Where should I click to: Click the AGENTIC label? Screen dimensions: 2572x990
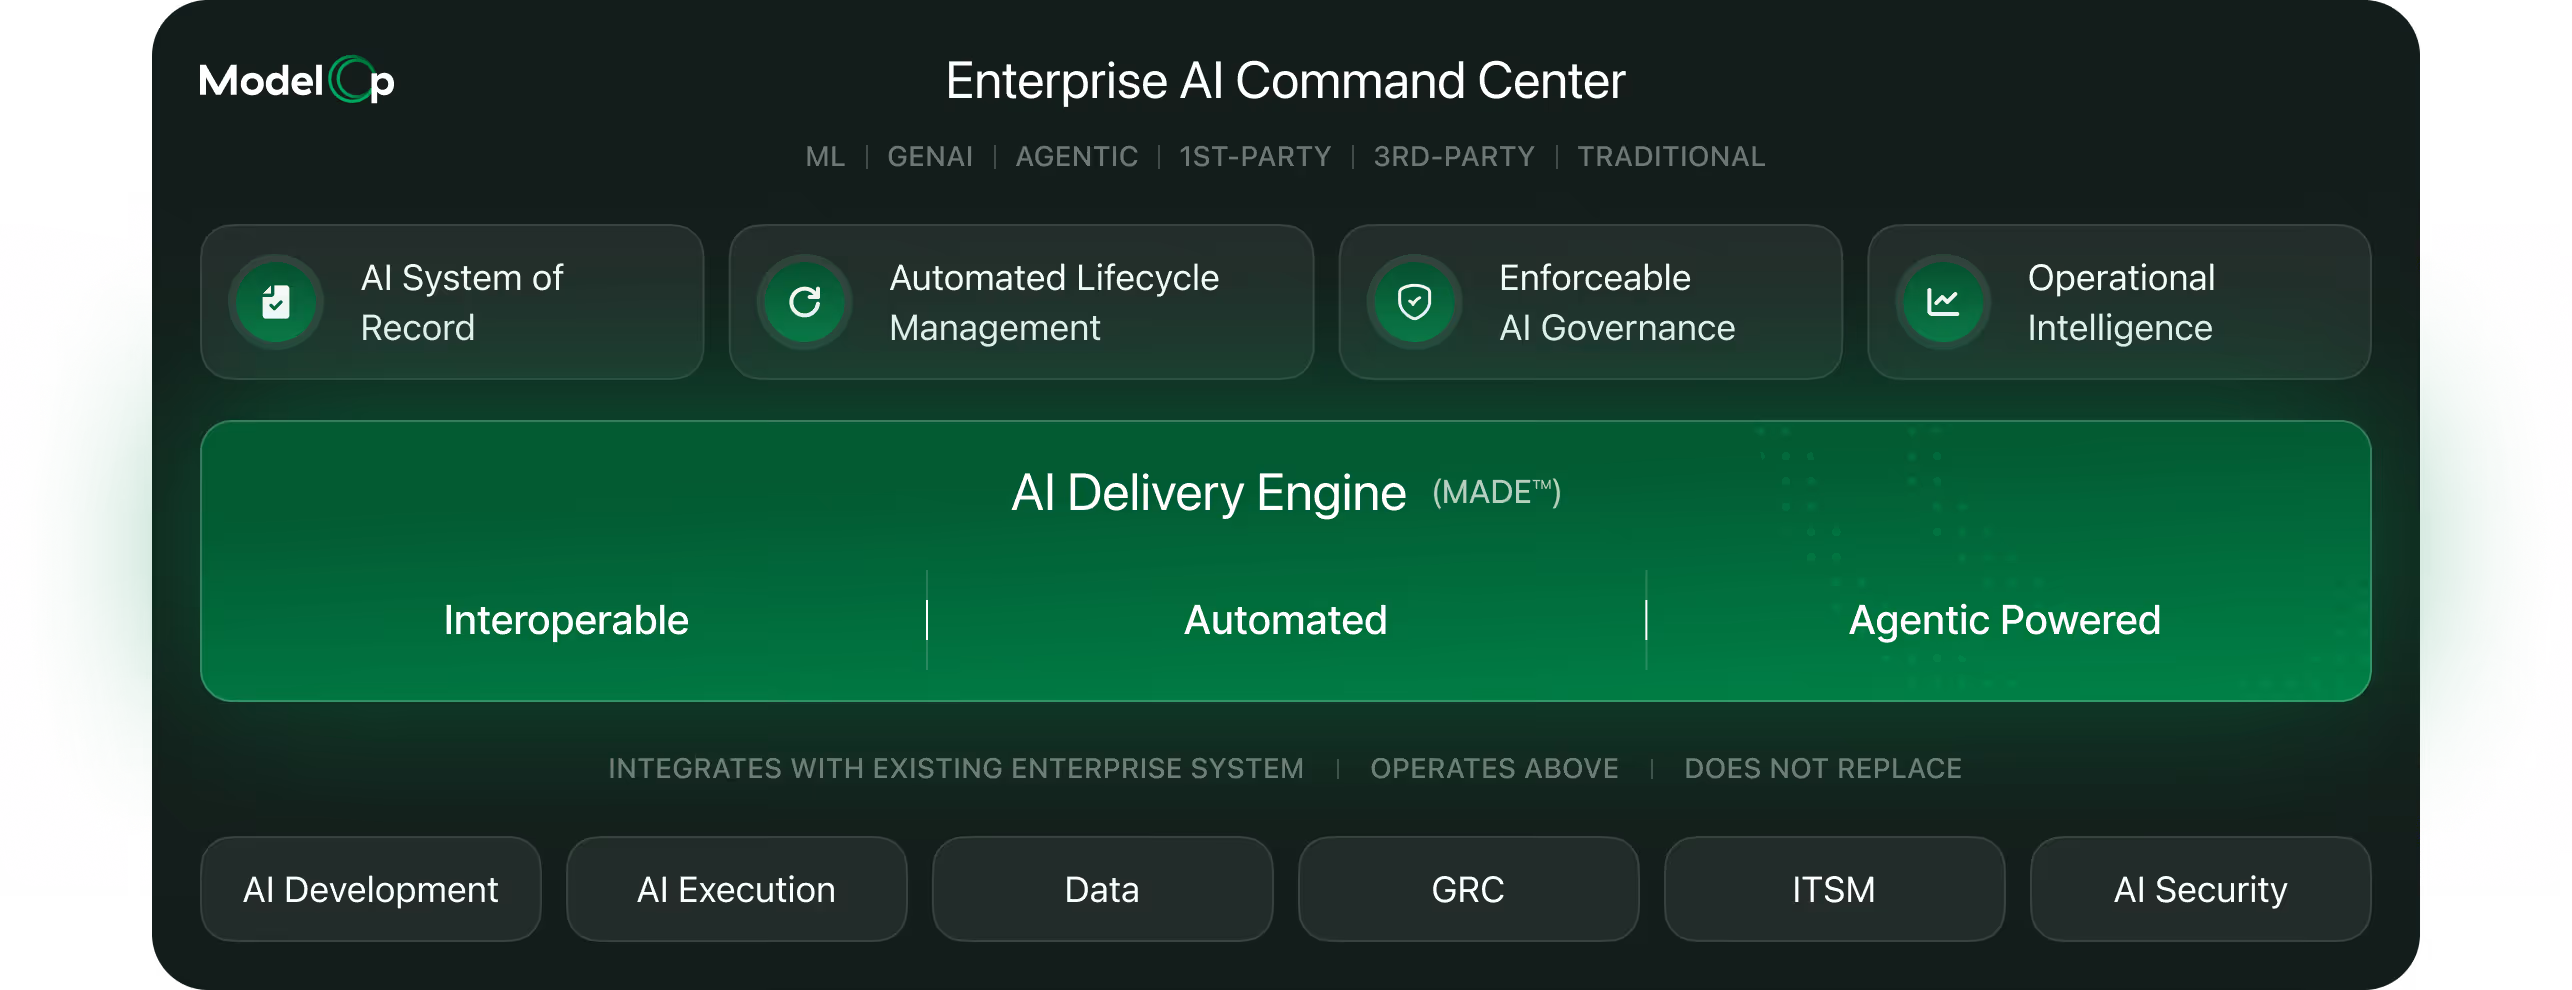[x=1077, y=157]
